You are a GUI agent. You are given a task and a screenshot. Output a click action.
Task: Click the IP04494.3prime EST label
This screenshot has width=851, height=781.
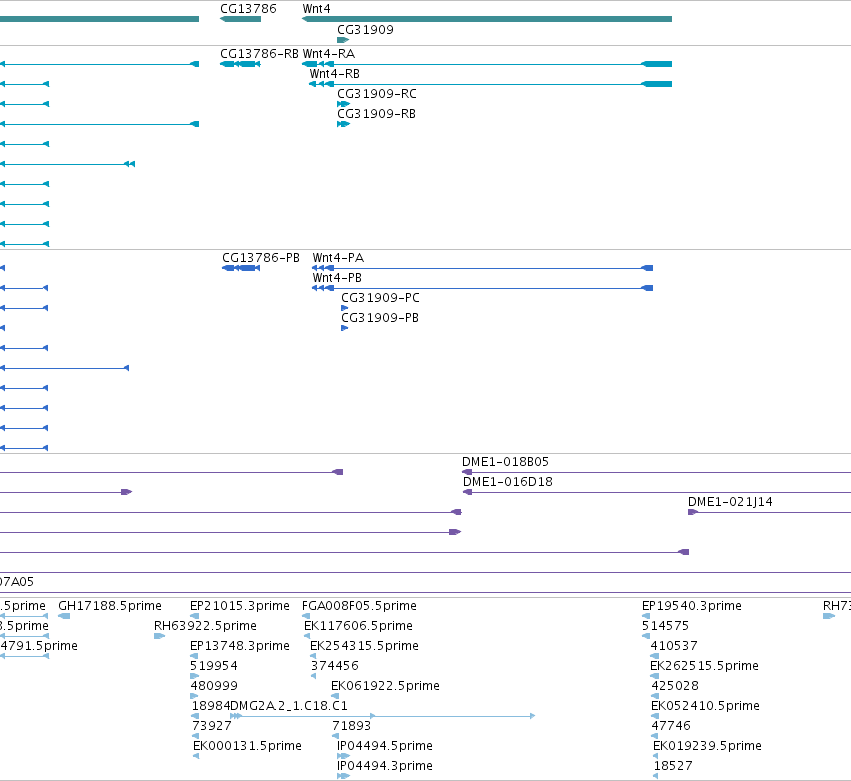[385, 766]
